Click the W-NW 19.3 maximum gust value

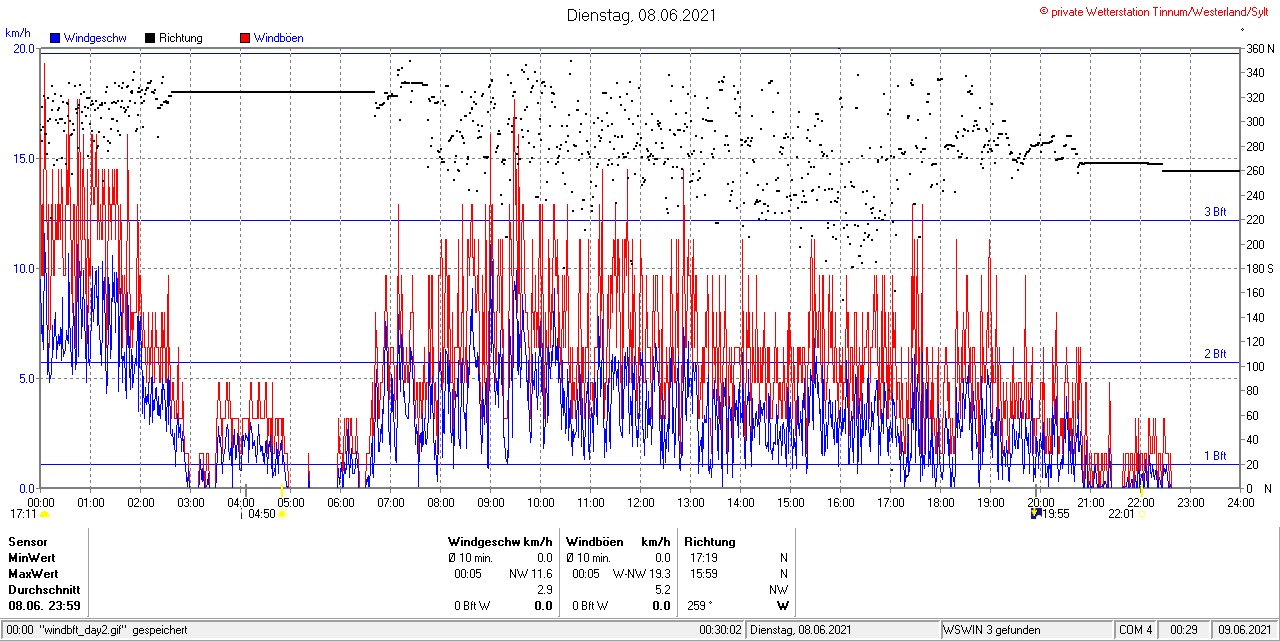[641, 574]
